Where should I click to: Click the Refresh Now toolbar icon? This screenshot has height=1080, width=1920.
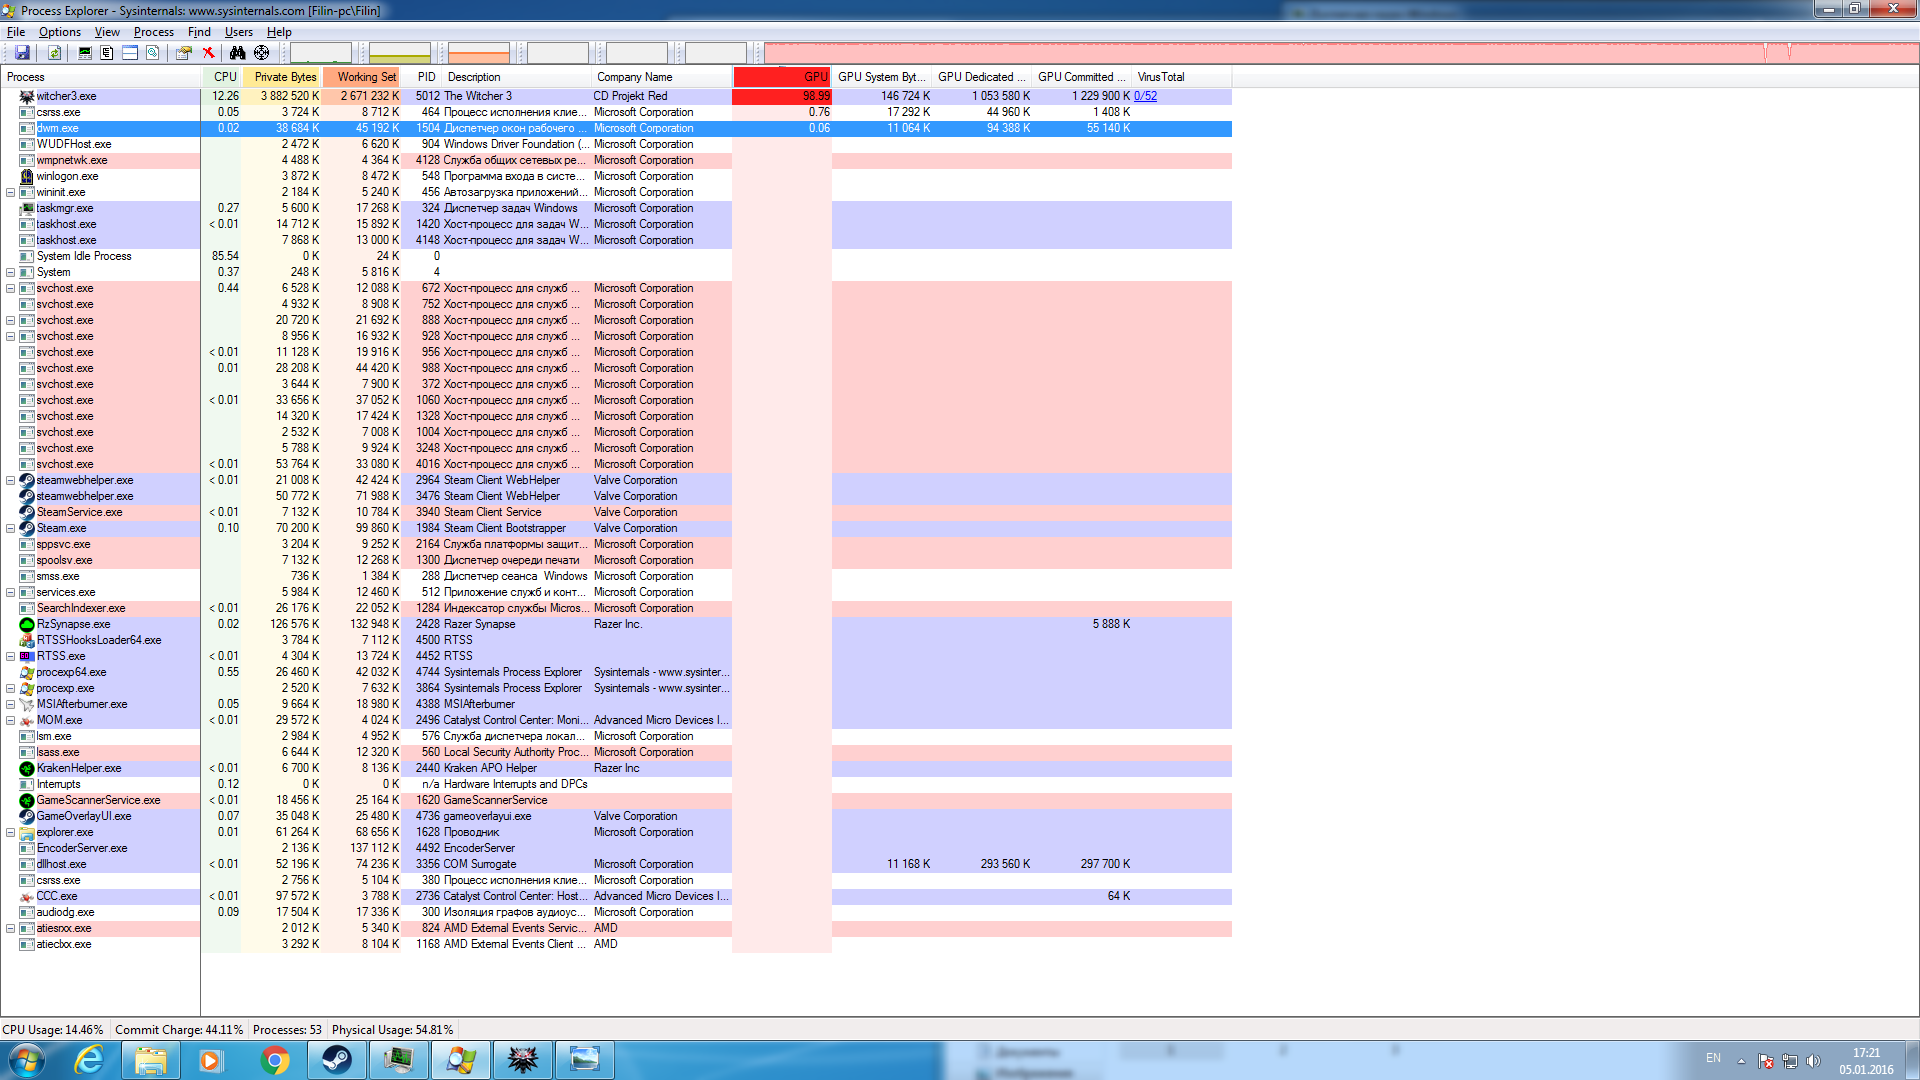pyautogui.click(x=55, y=53)
